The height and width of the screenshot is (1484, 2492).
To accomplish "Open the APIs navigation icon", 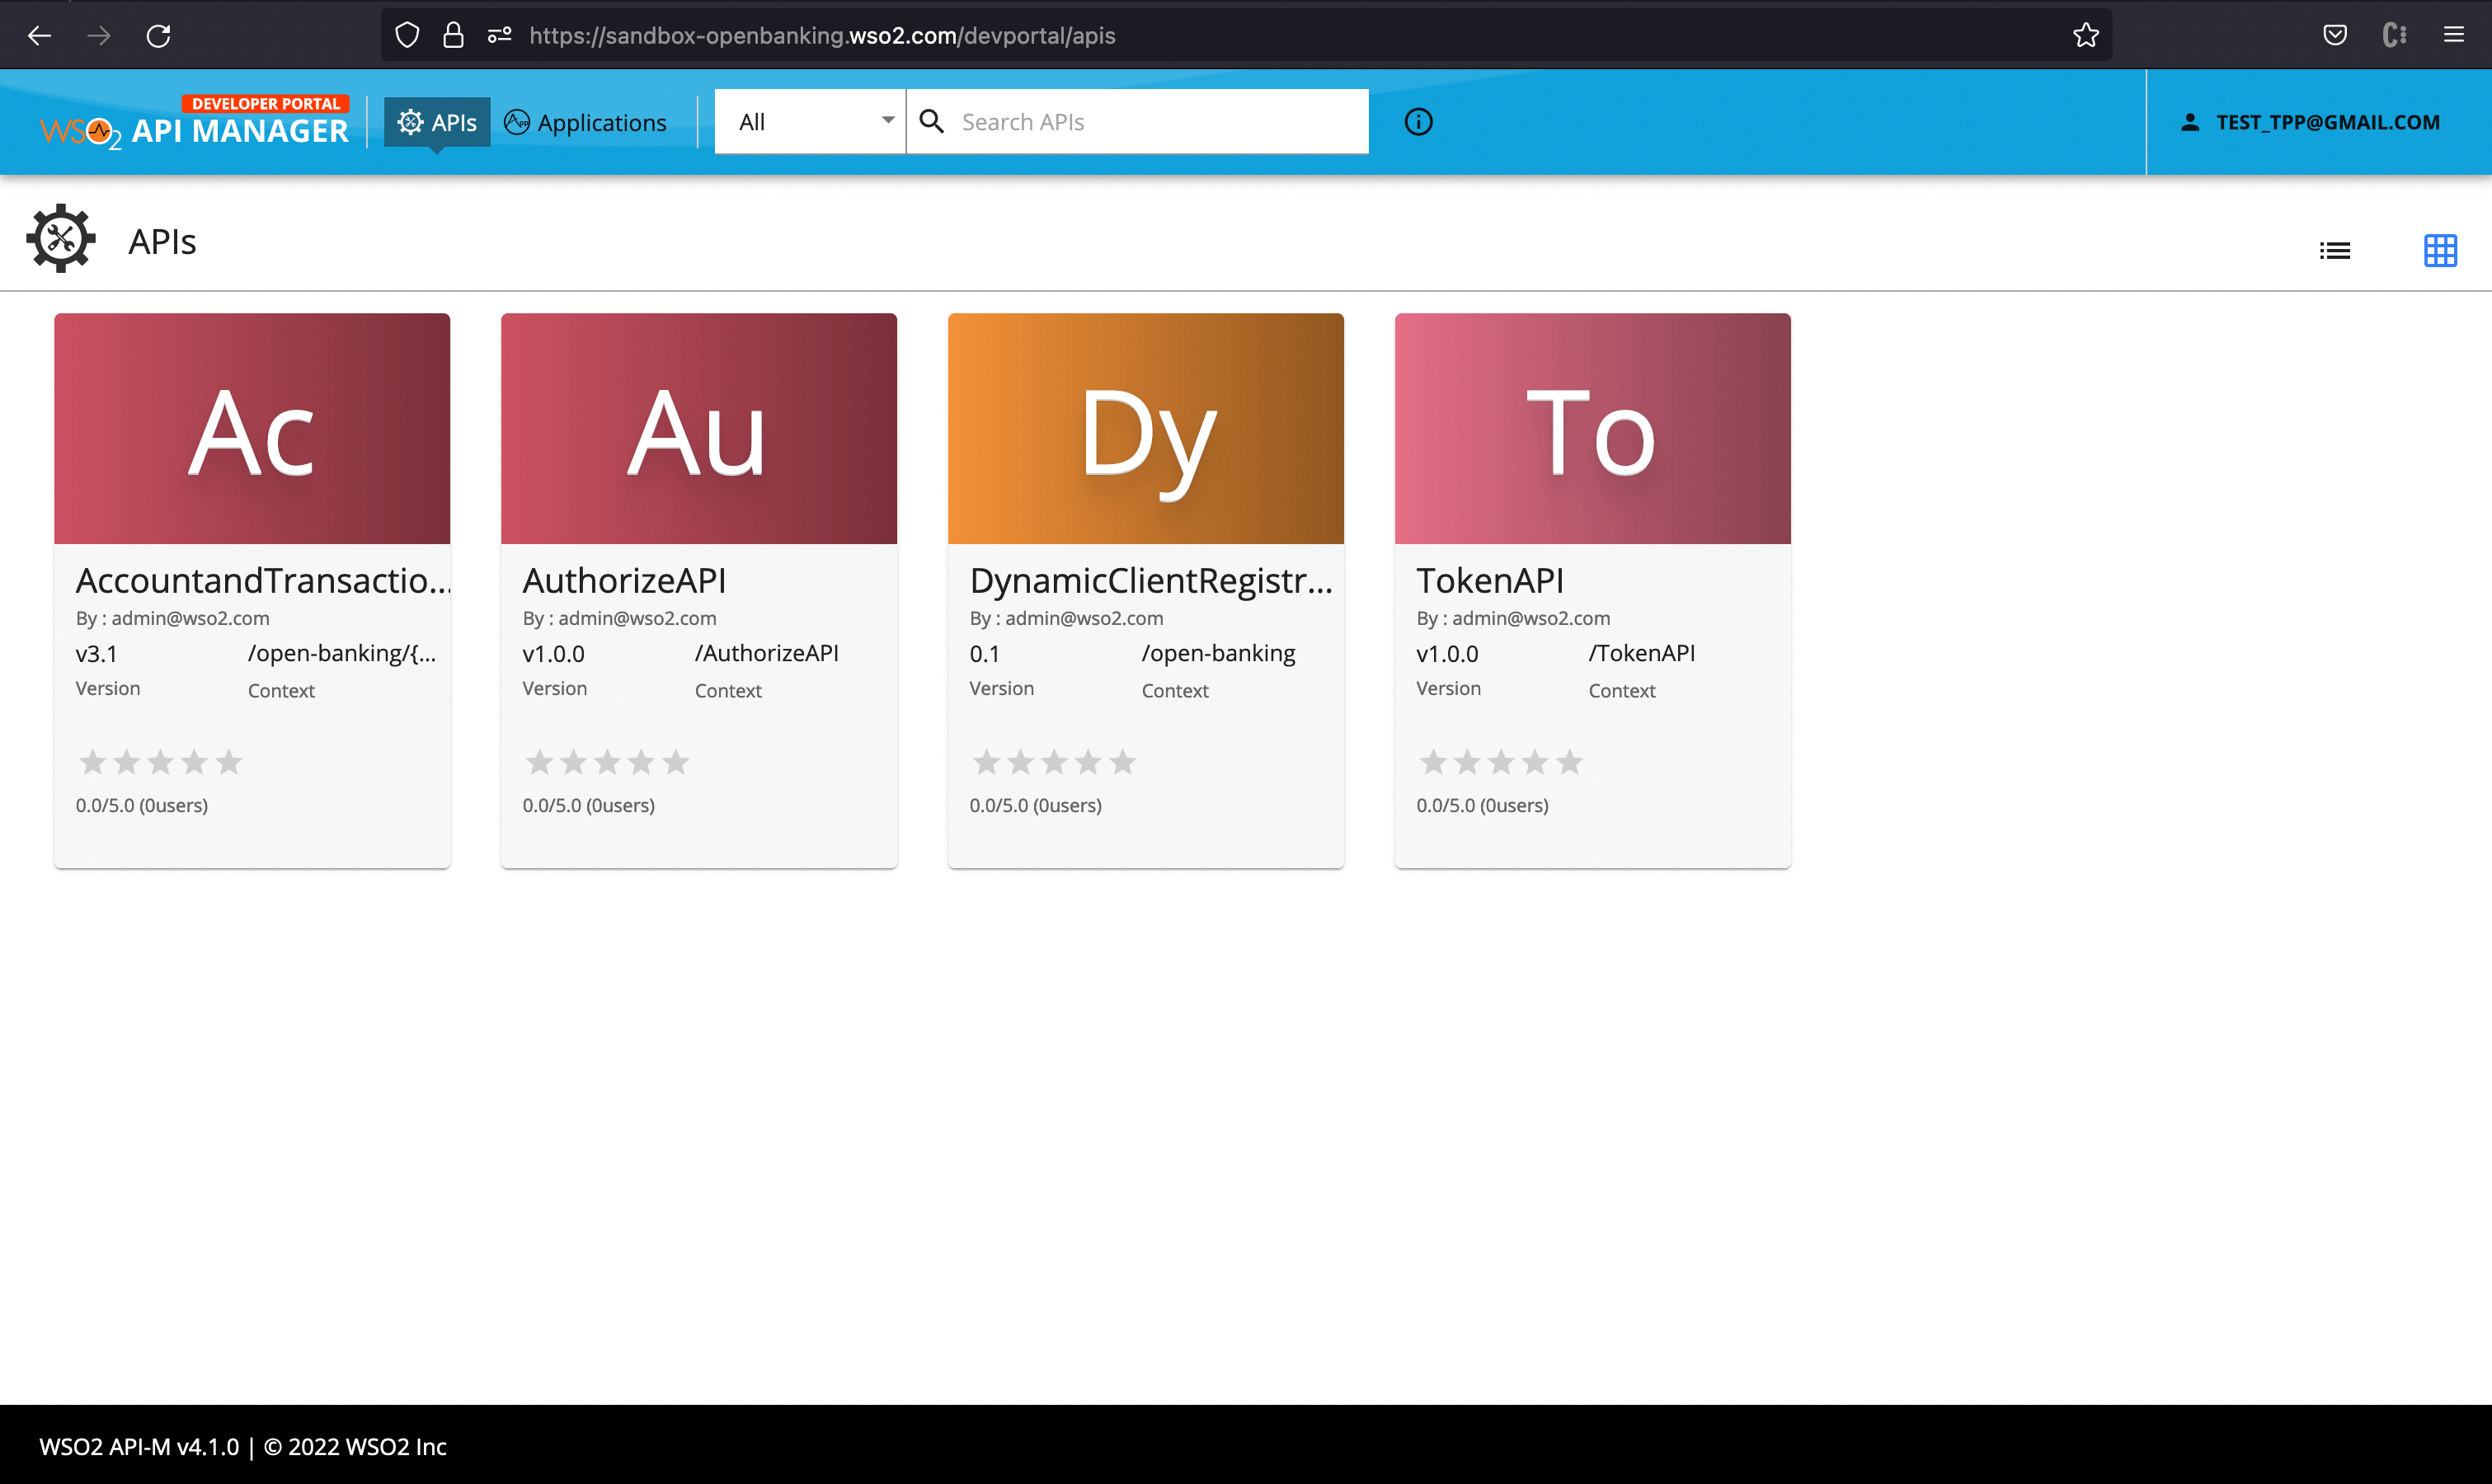I will [x=410, y=121].
